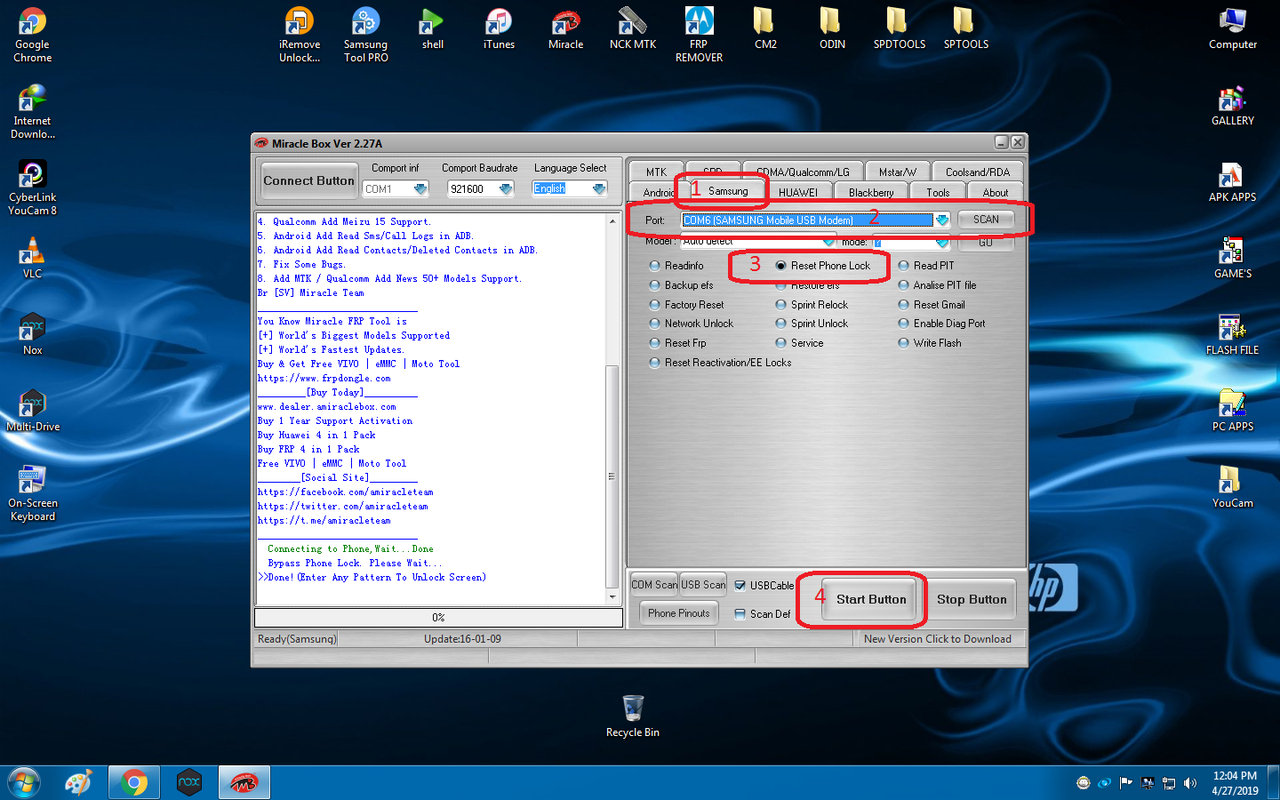Open the Google Chrome desktop shortcut

click(32, 35)
